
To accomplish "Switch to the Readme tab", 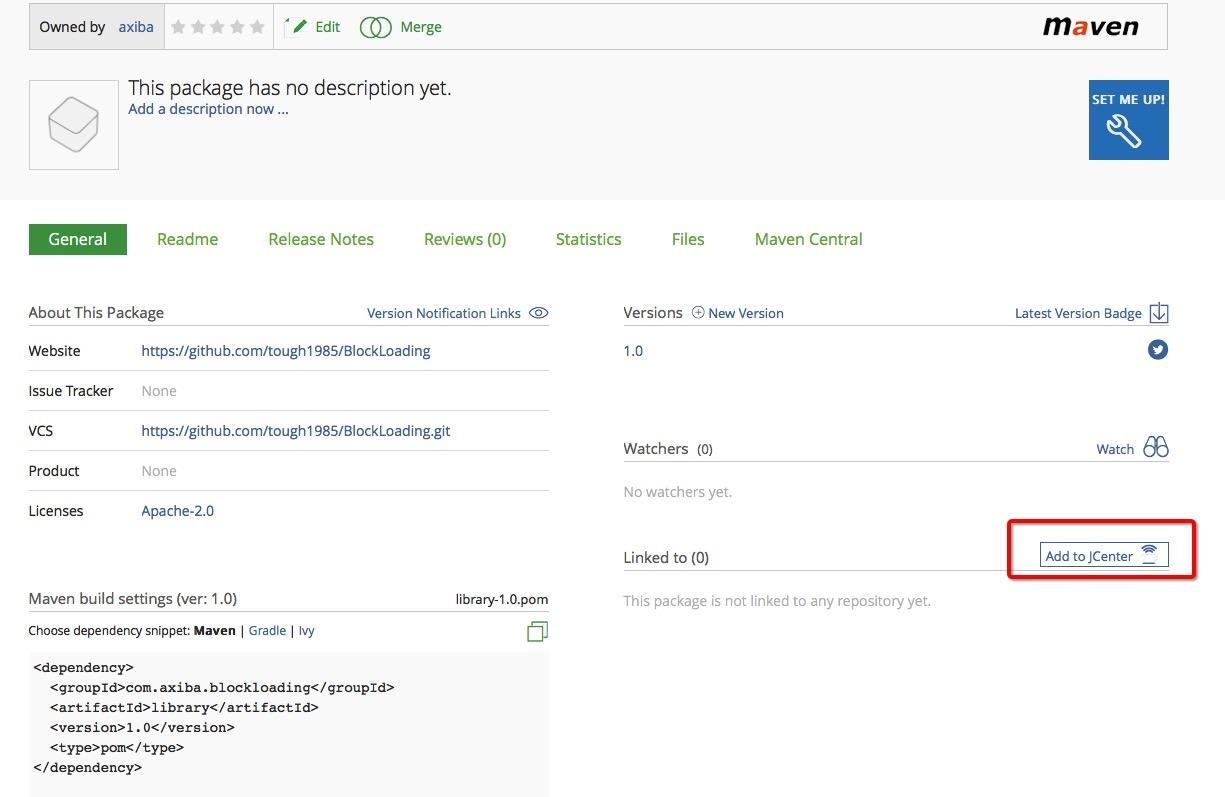I will pos(188,239).
